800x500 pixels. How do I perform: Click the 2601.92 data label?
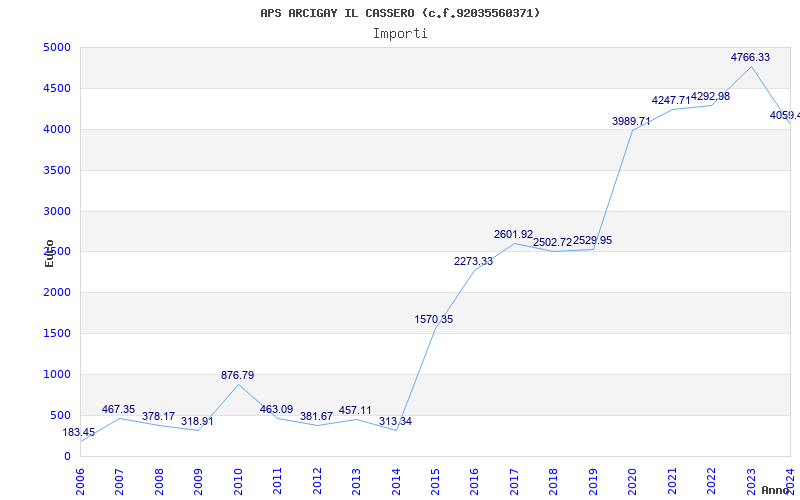[x=513, y=234]
